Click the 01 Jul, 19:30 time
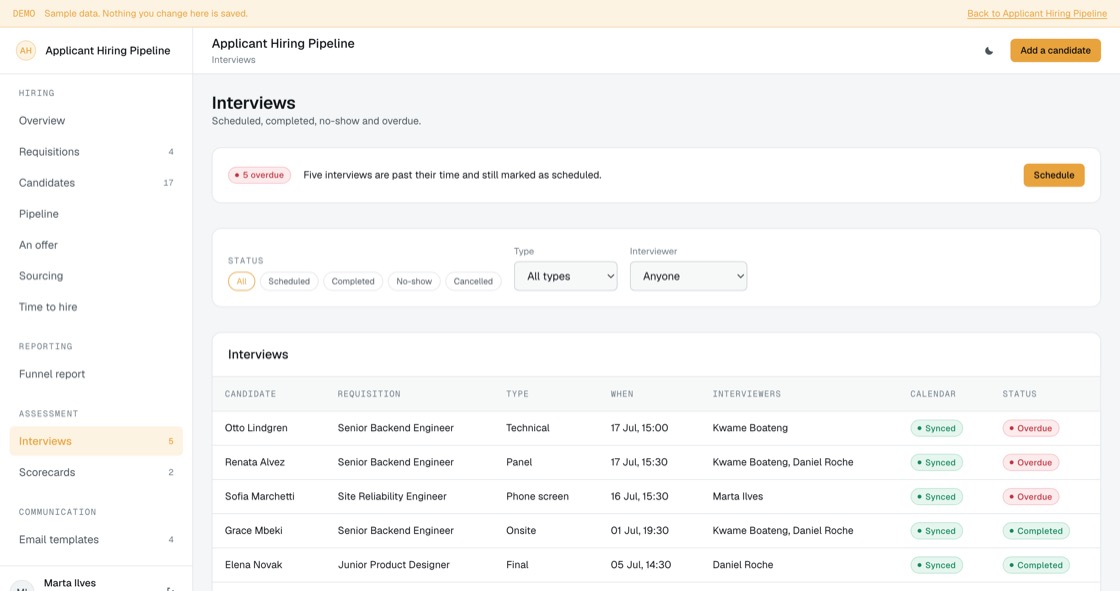1120x591 pixels. (639, 531)
